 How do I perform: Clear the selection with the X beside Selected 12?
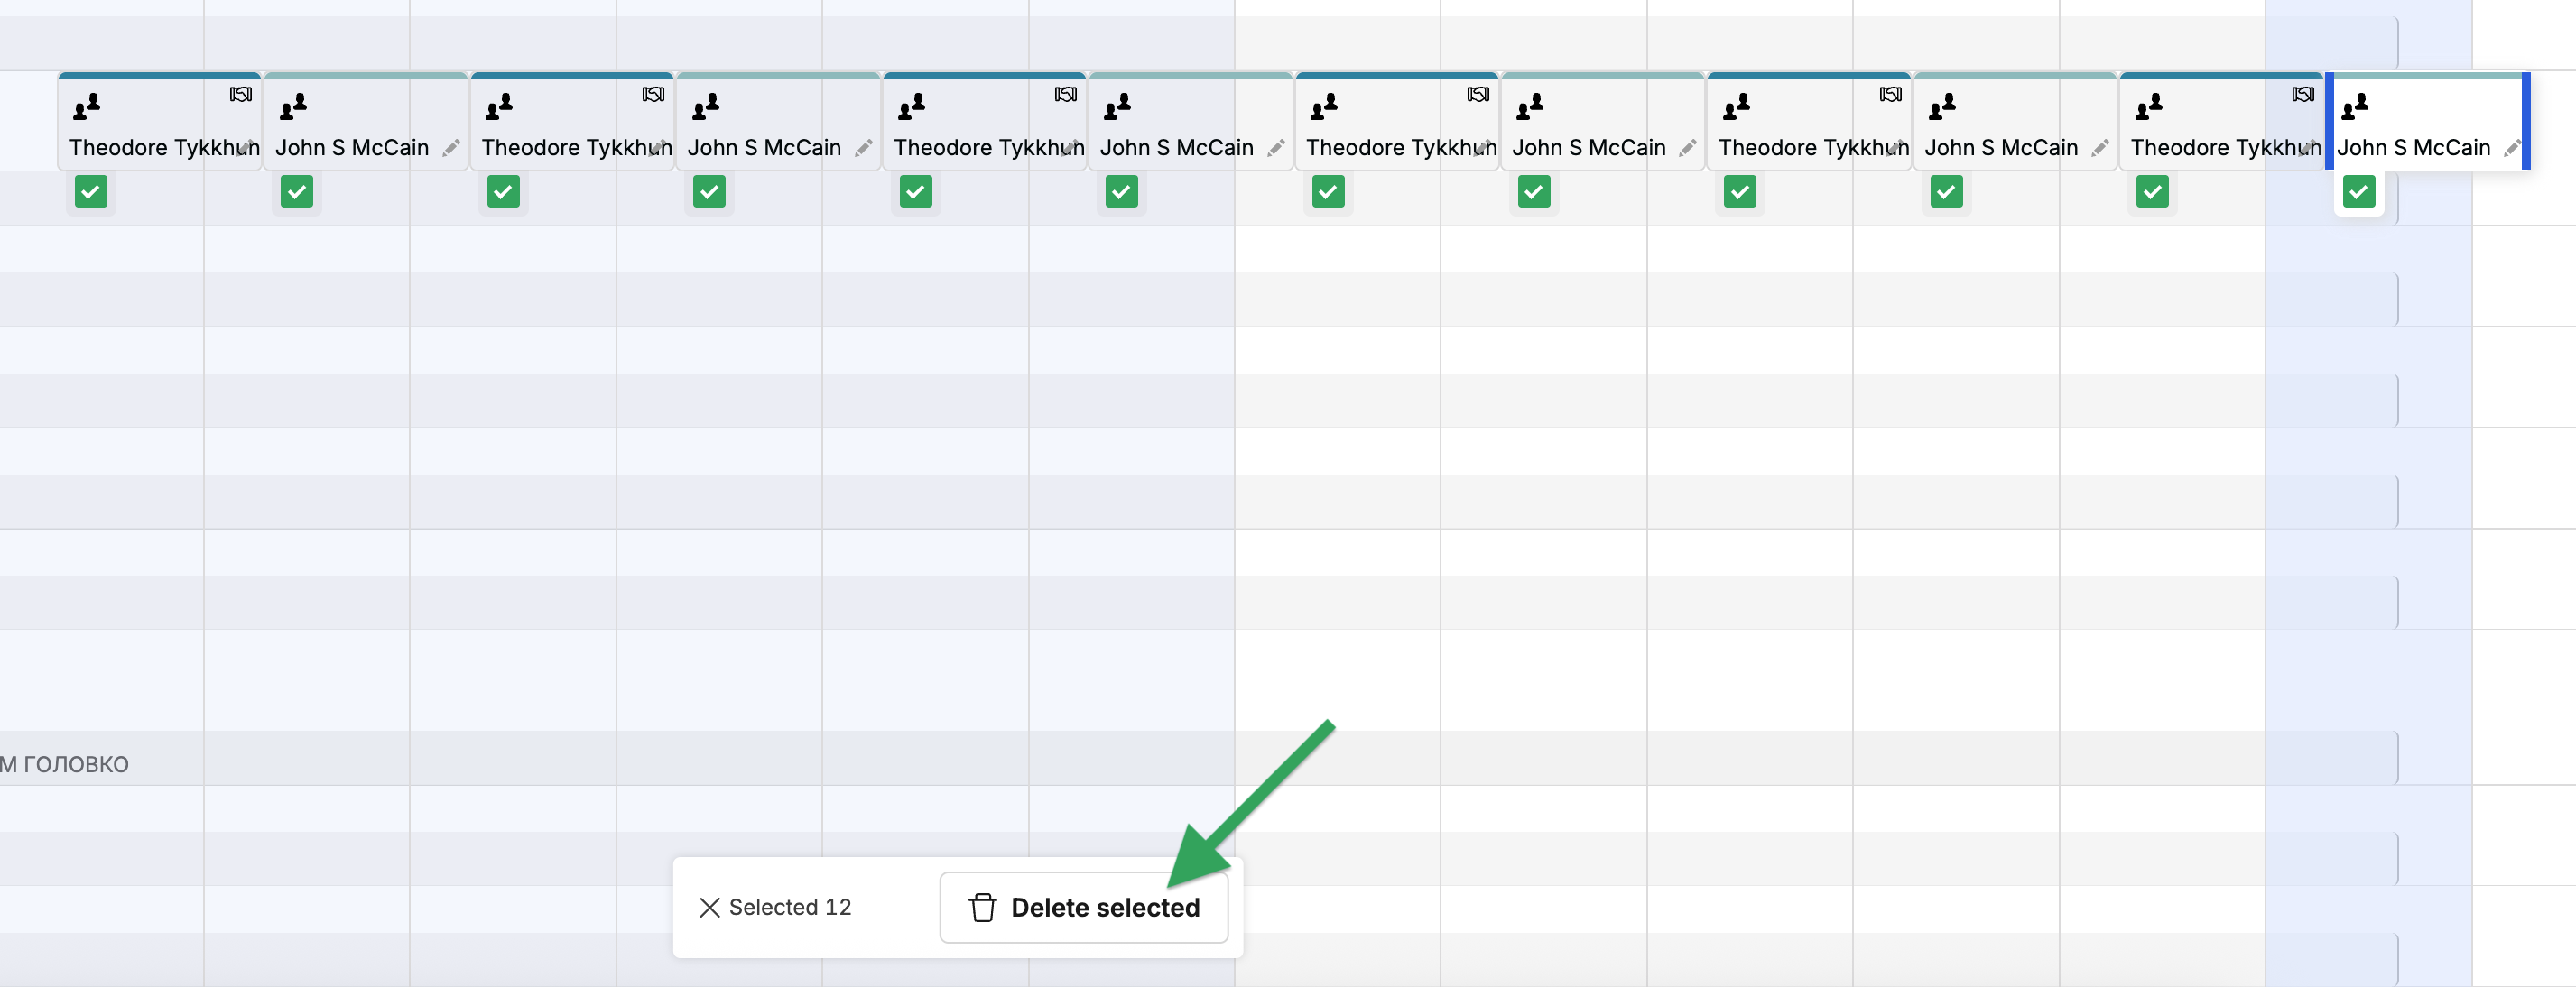pyautogui.click(x=710, y=907)
